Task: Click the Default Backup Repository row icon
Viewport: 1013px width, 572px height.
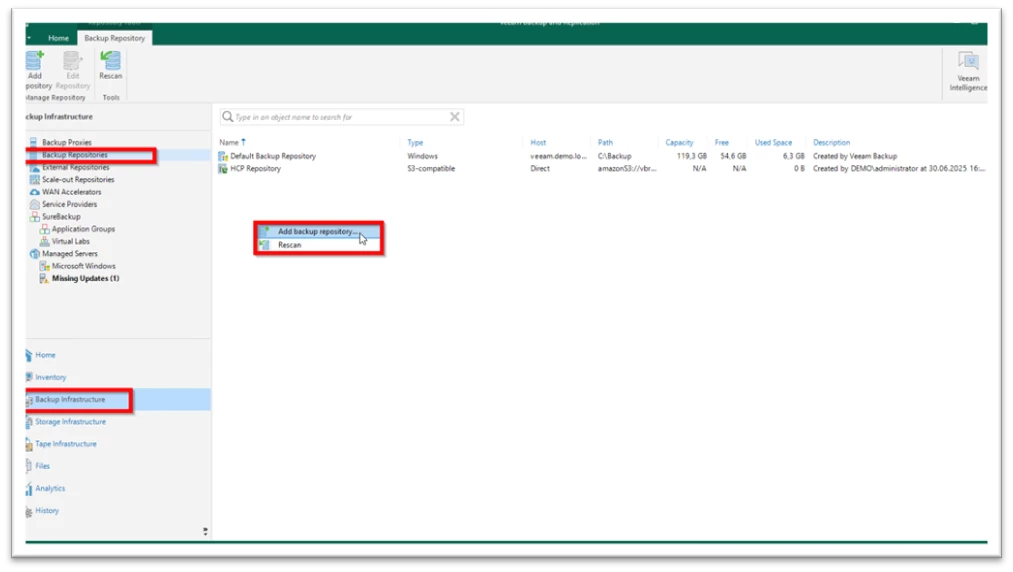Action: [223, 156]
